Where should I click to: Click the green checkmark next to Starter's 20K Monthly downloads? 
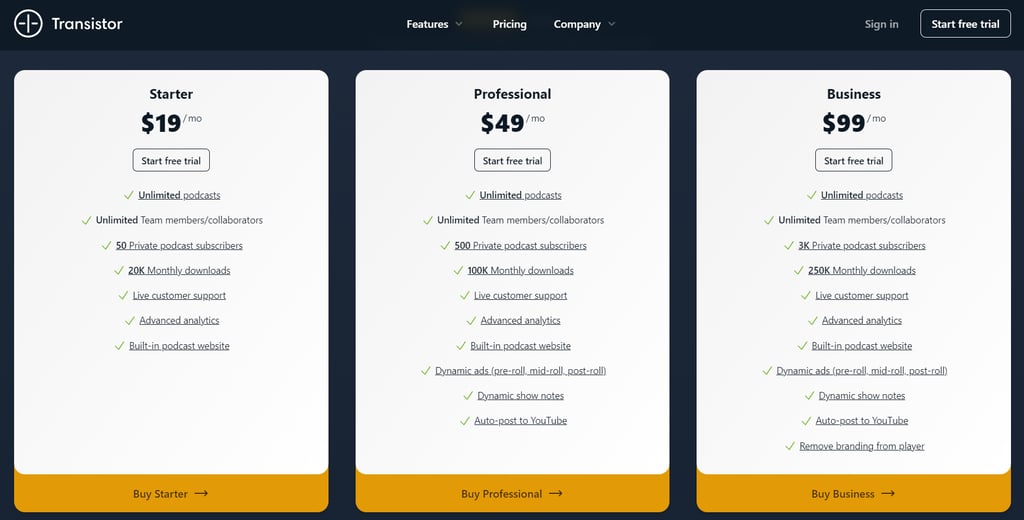tap(119, 270)
